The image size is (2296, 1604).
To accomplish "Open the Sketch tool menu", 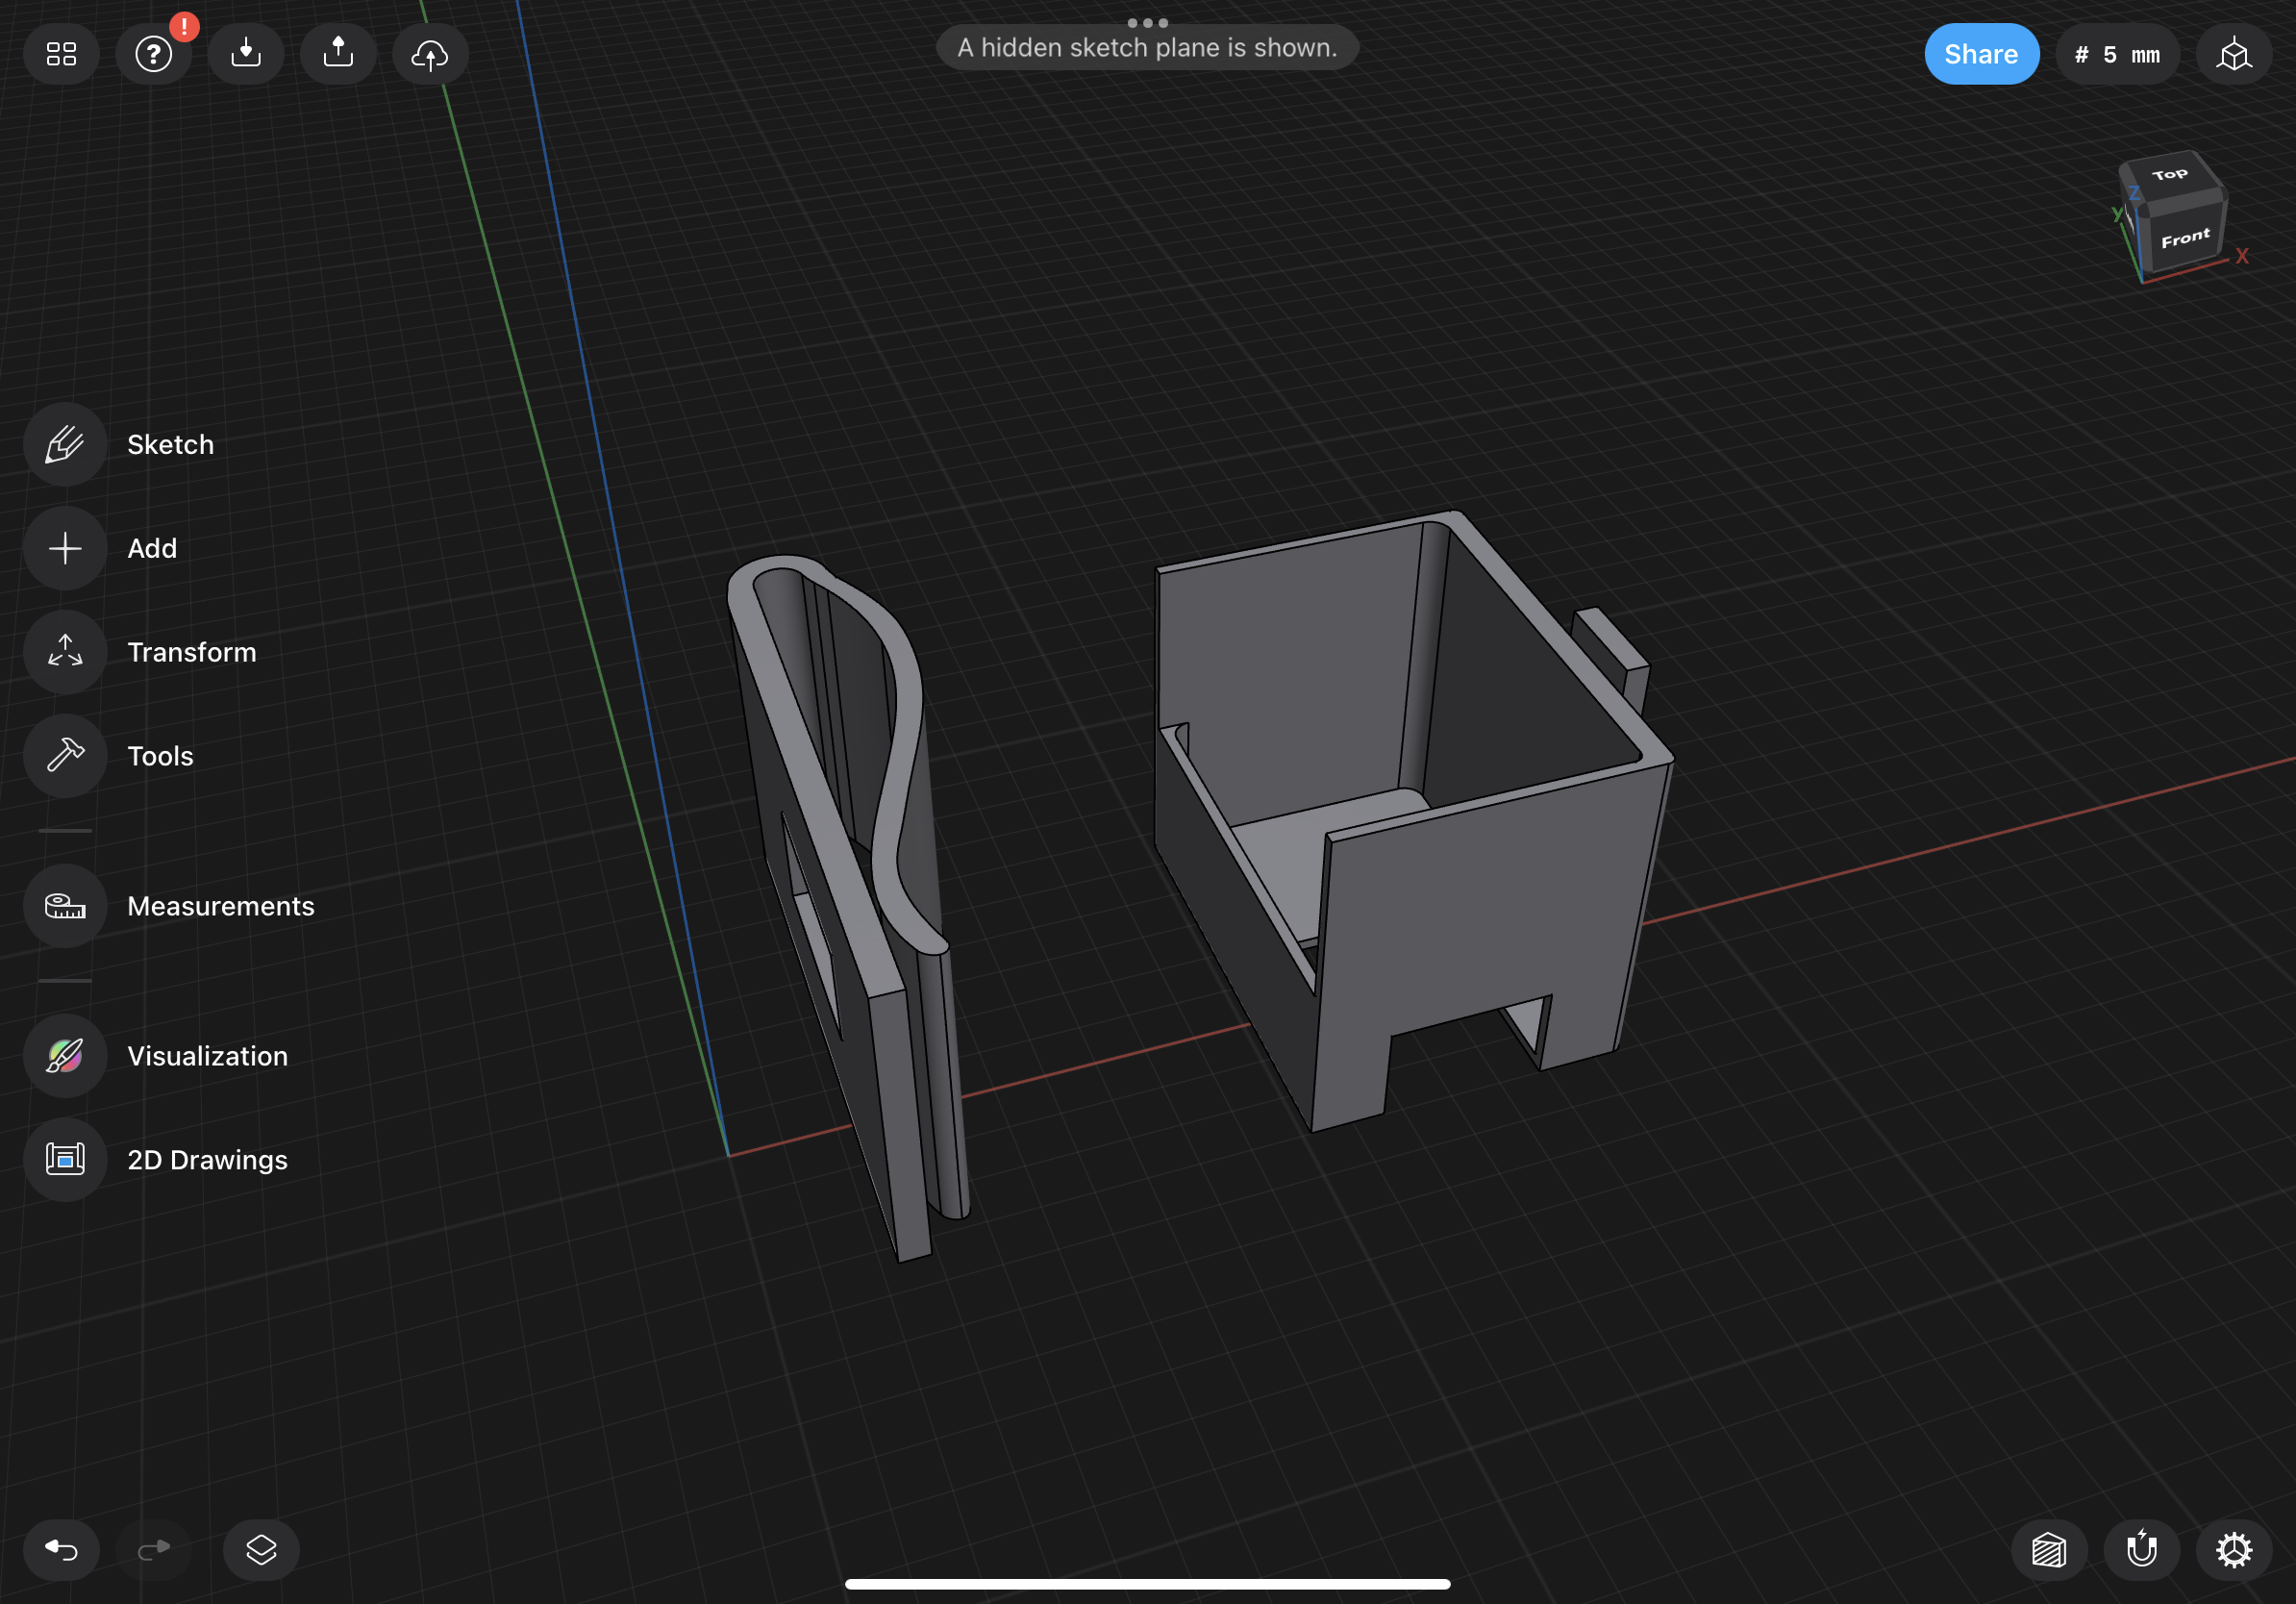I will (x=65, y=444).
